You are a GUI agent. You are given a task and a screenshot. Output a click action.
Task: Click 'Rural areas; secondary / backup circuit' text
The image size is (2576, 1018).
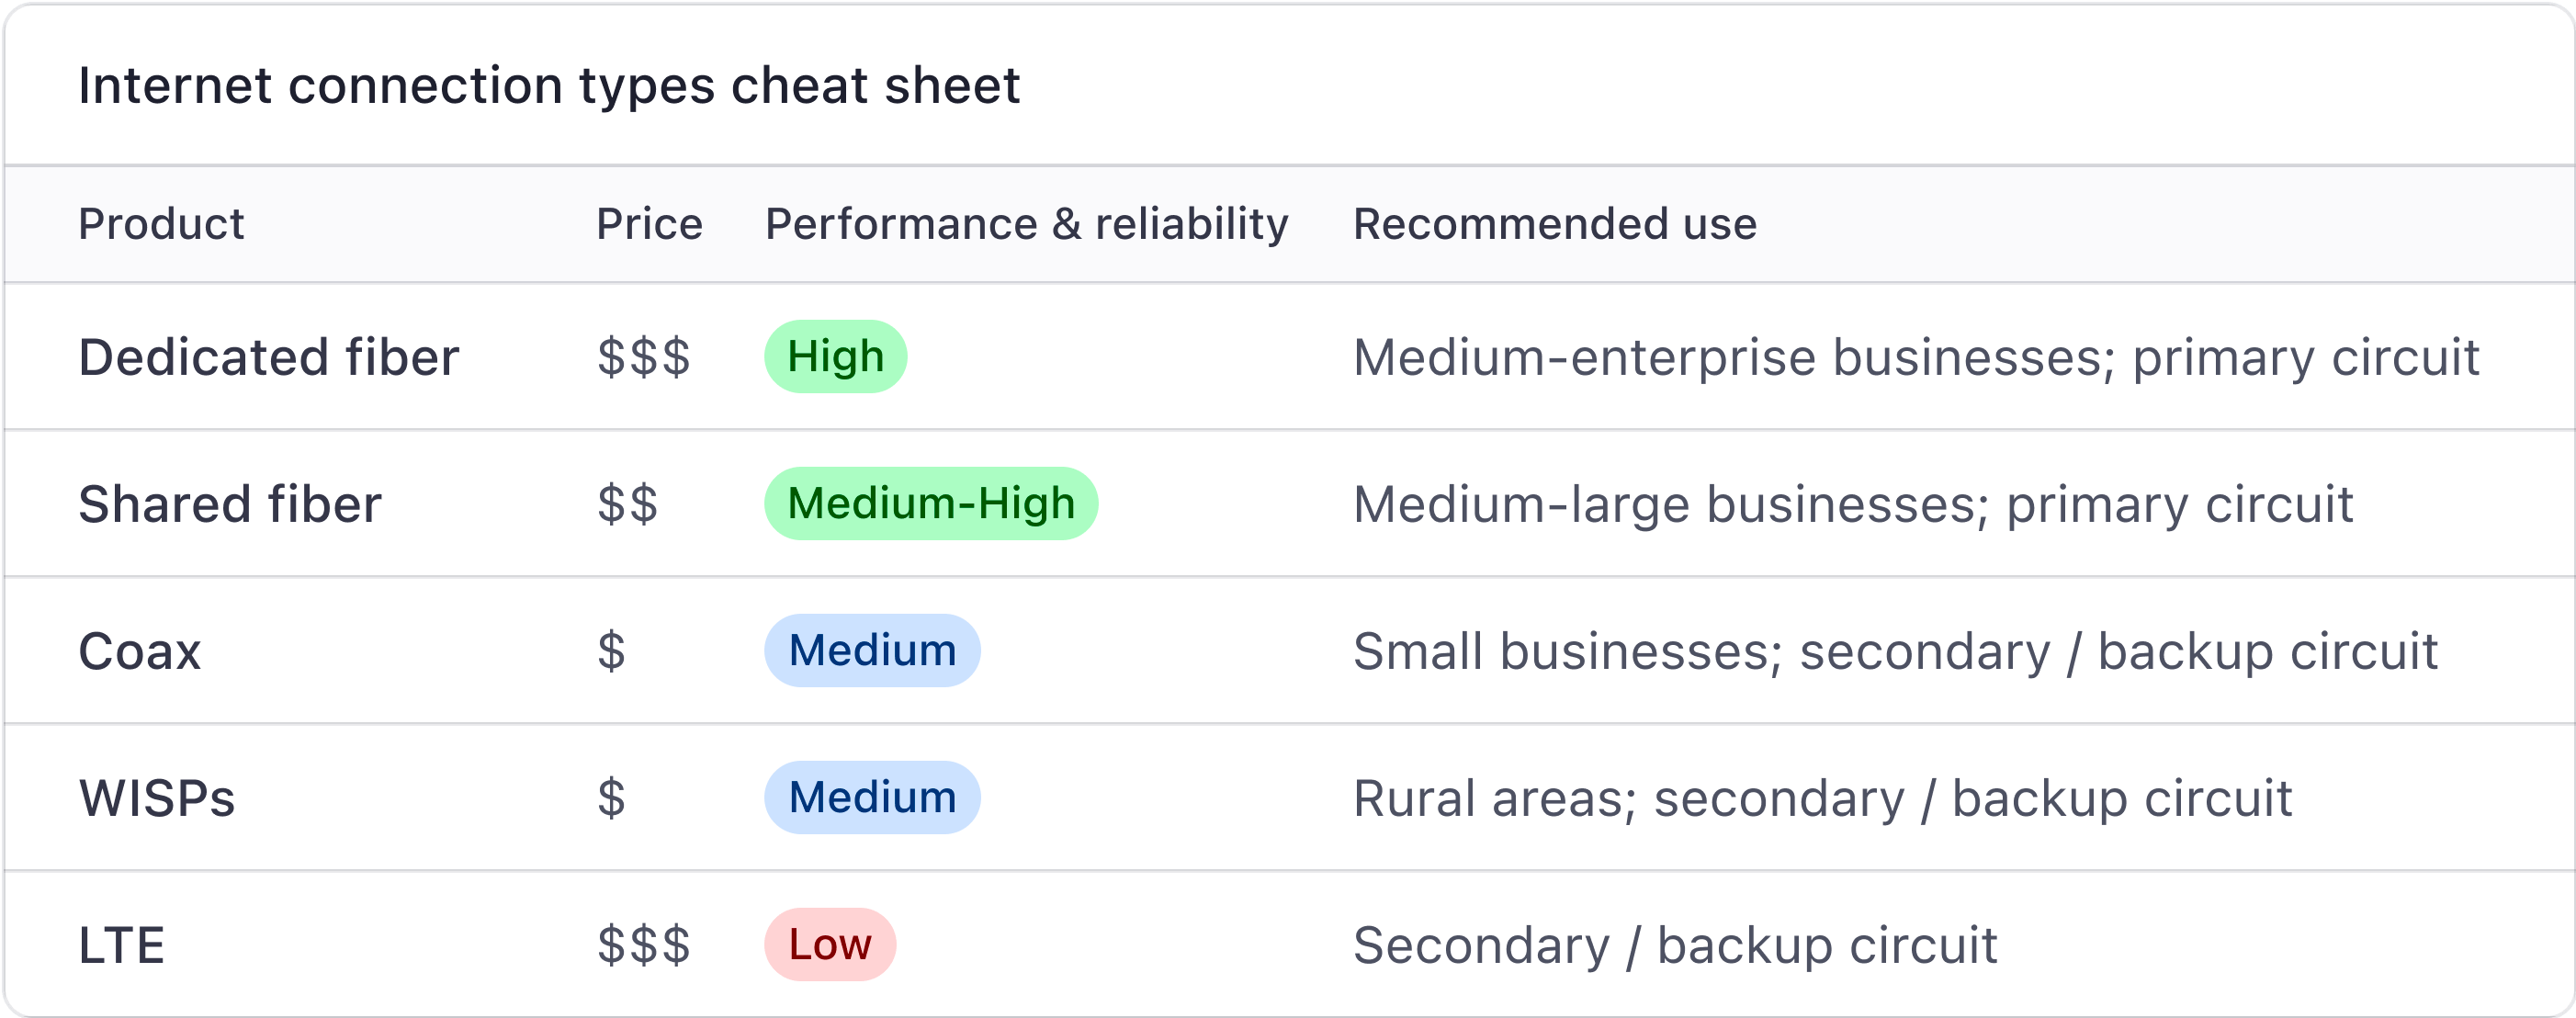pos(1822,799)
